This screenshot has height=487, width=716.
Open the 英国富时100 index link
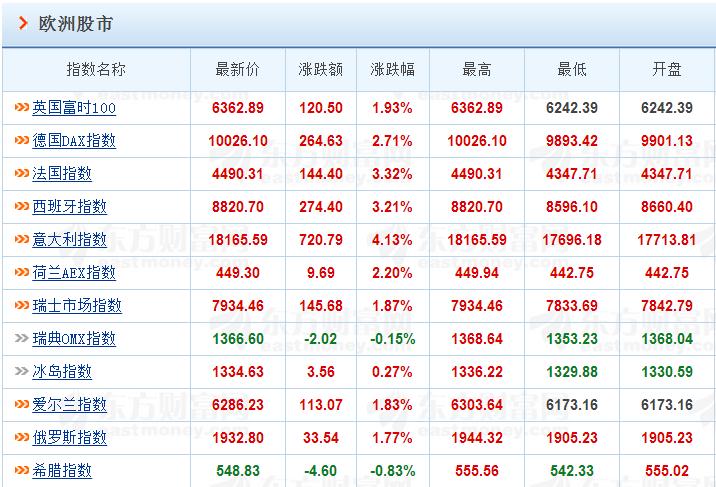73,108
